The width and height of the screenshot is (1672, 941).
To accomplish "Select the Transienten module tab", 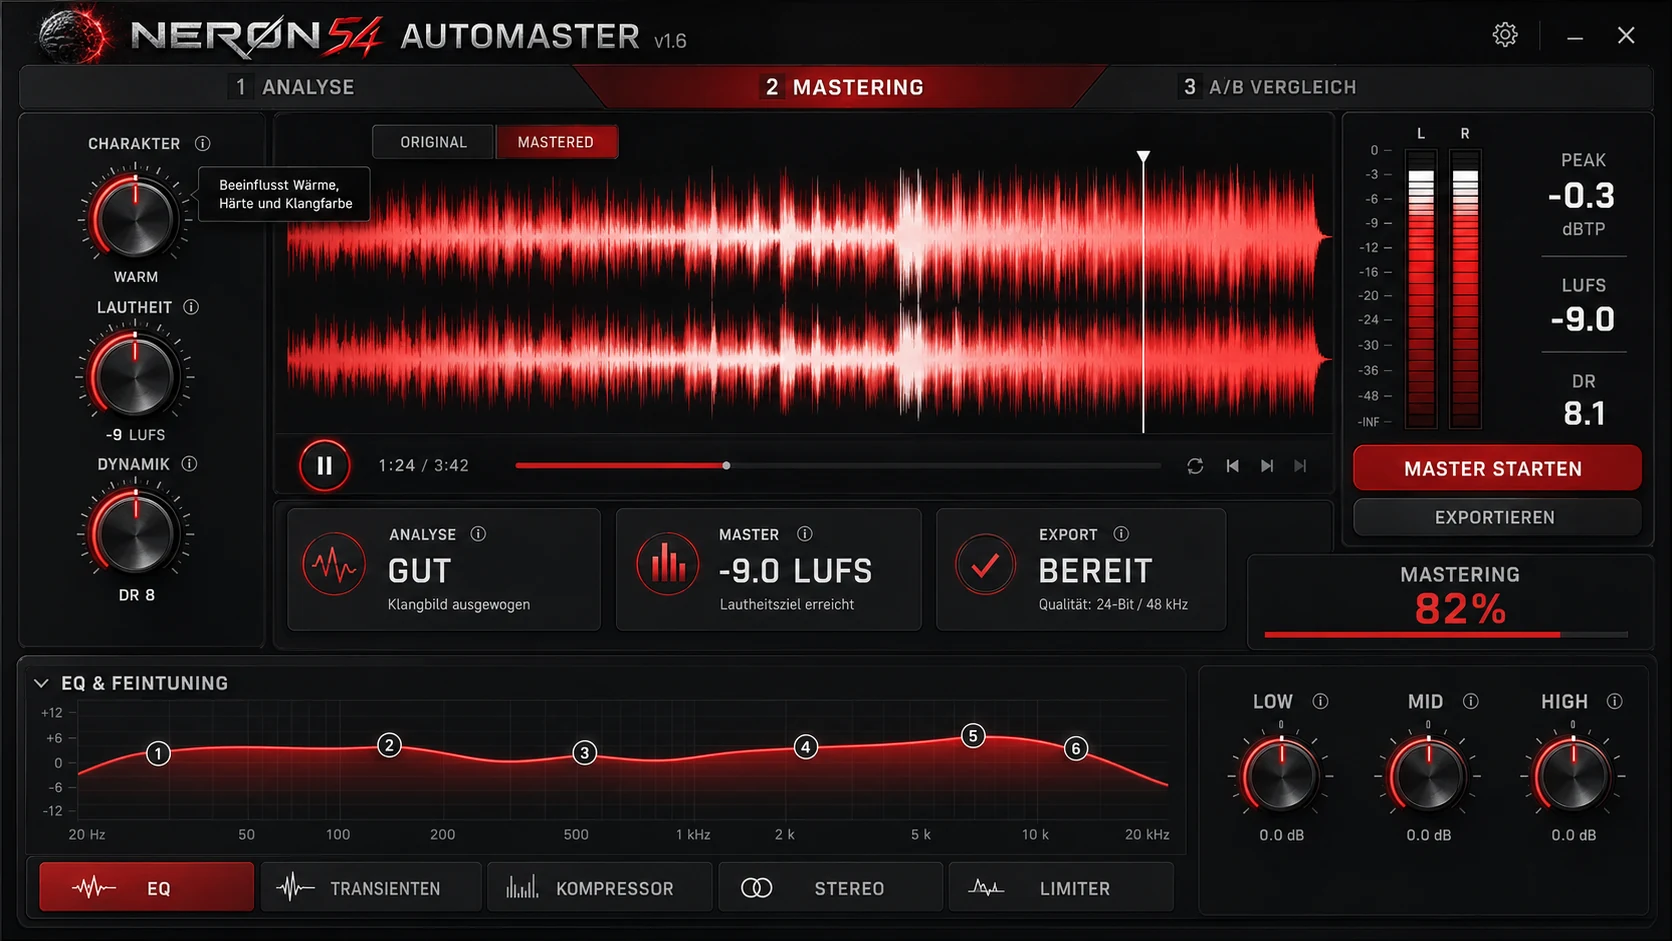I will point(371,887).
